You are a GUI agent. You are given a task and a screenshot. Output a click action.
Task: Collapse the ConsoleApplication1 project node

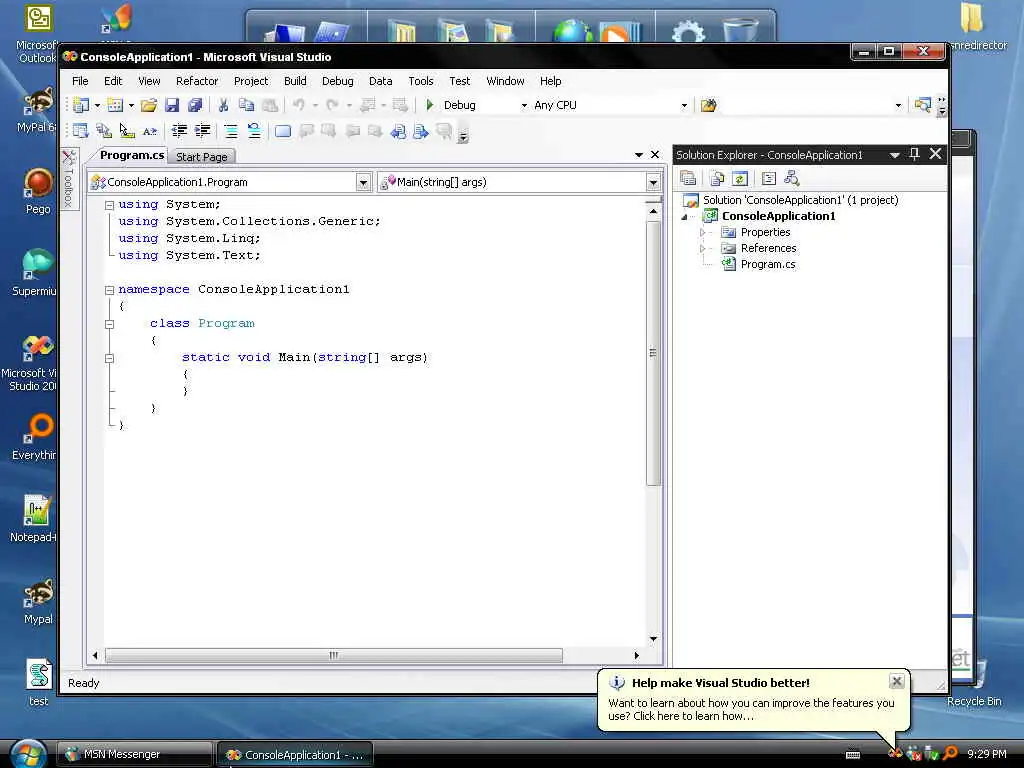[x=684, y=217]
